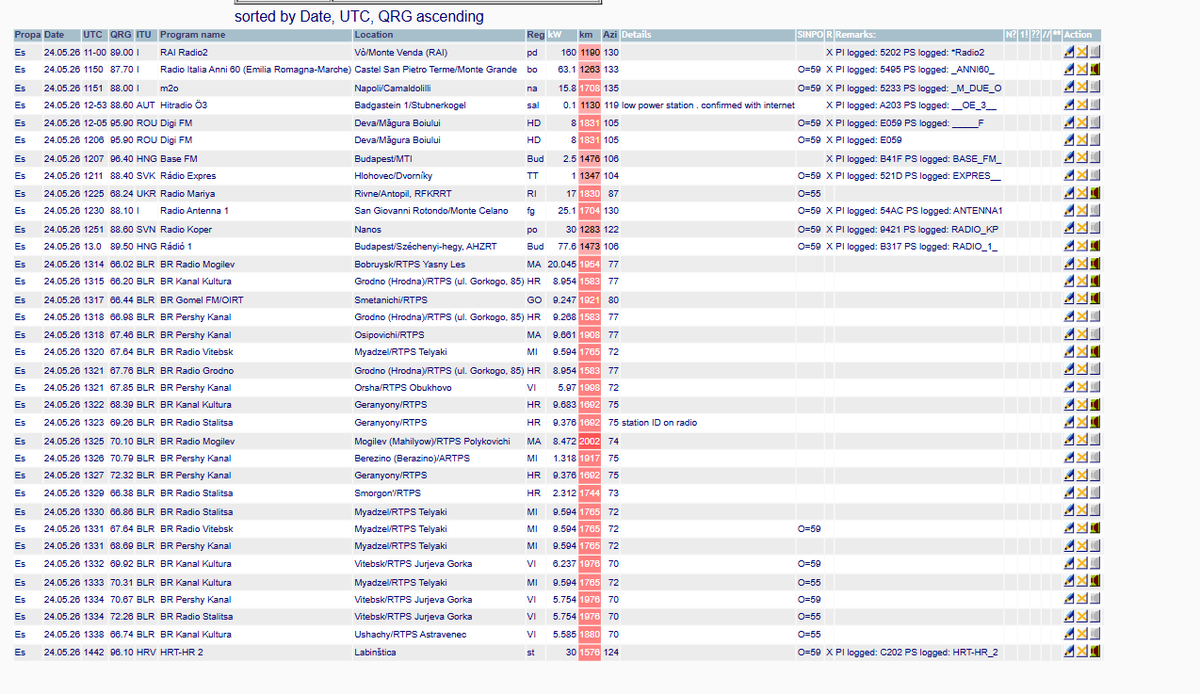Edit the BR Radio Stalitsa 1323 entry
The height and width of the screenshot is (694, 1200).
(1069, 422)
